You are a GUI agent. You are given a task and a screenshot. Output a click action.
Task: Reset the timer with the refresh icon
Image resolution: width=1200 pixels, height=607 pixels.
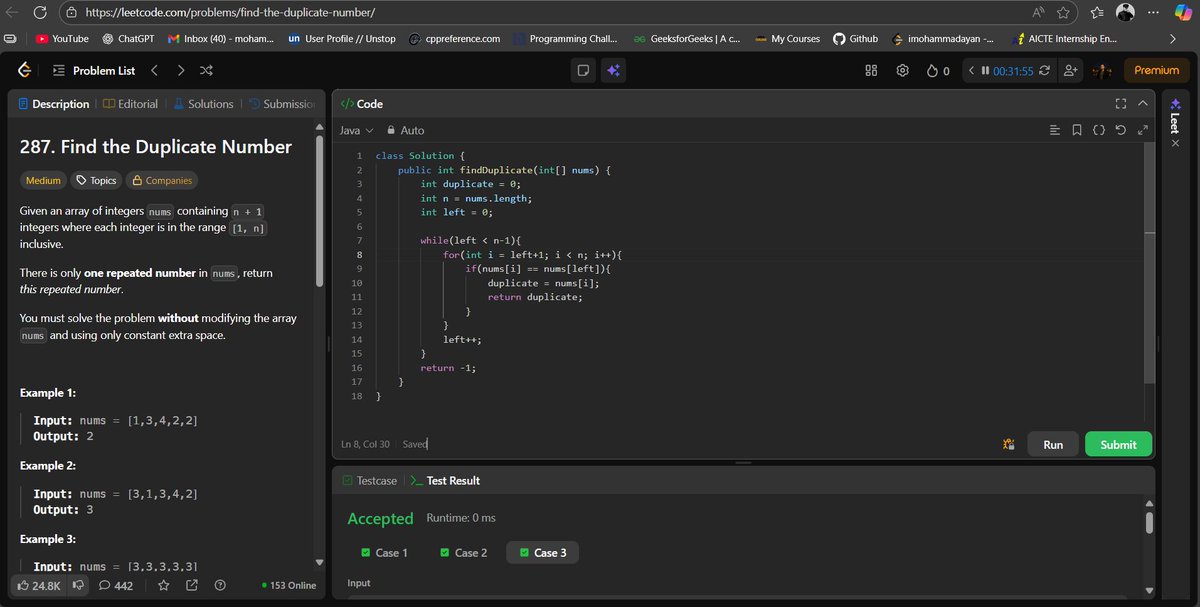[x=1045, y=71]
